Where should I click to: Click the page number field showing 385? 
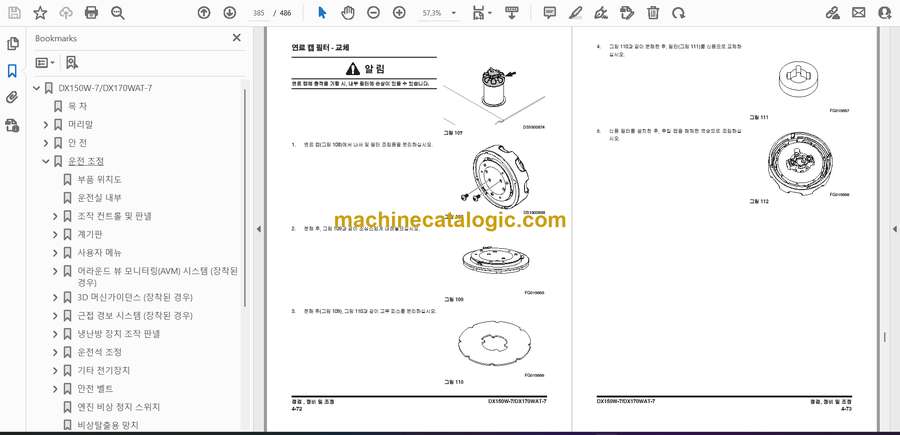point(259,13)
